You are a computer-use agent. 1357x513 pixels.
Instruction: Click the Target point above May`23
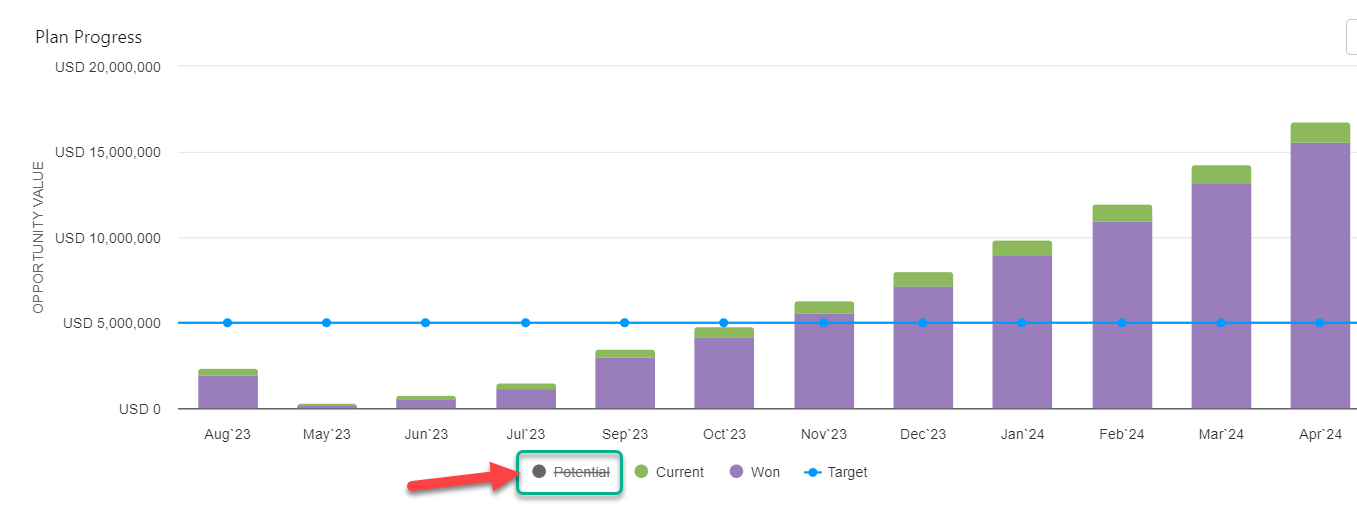click(326, 323)
